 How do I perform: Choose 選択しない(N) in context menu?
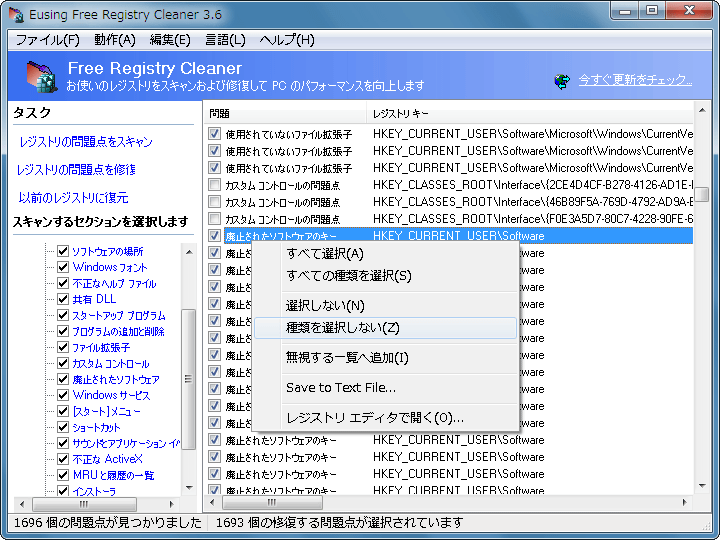pyautogui.click(x=385, y=305)
